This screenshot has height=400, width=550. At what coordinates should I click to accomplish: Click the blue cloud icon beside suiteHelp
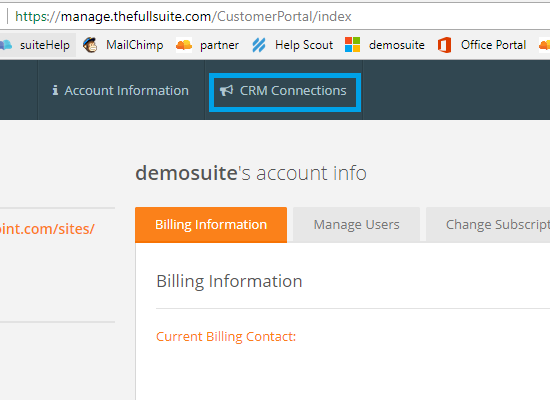(6, 45)
